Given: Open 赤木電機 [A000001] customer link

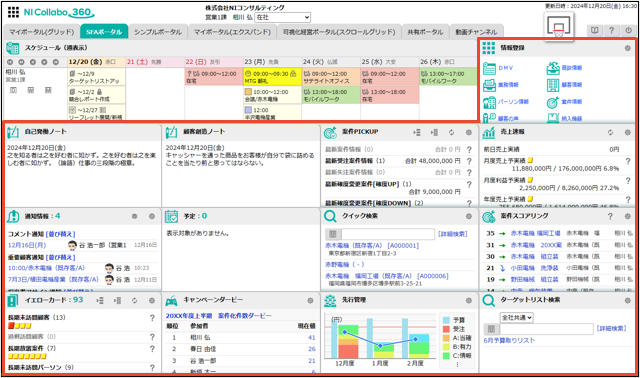Looking at the screenshot, I should (x=372, y=245).
